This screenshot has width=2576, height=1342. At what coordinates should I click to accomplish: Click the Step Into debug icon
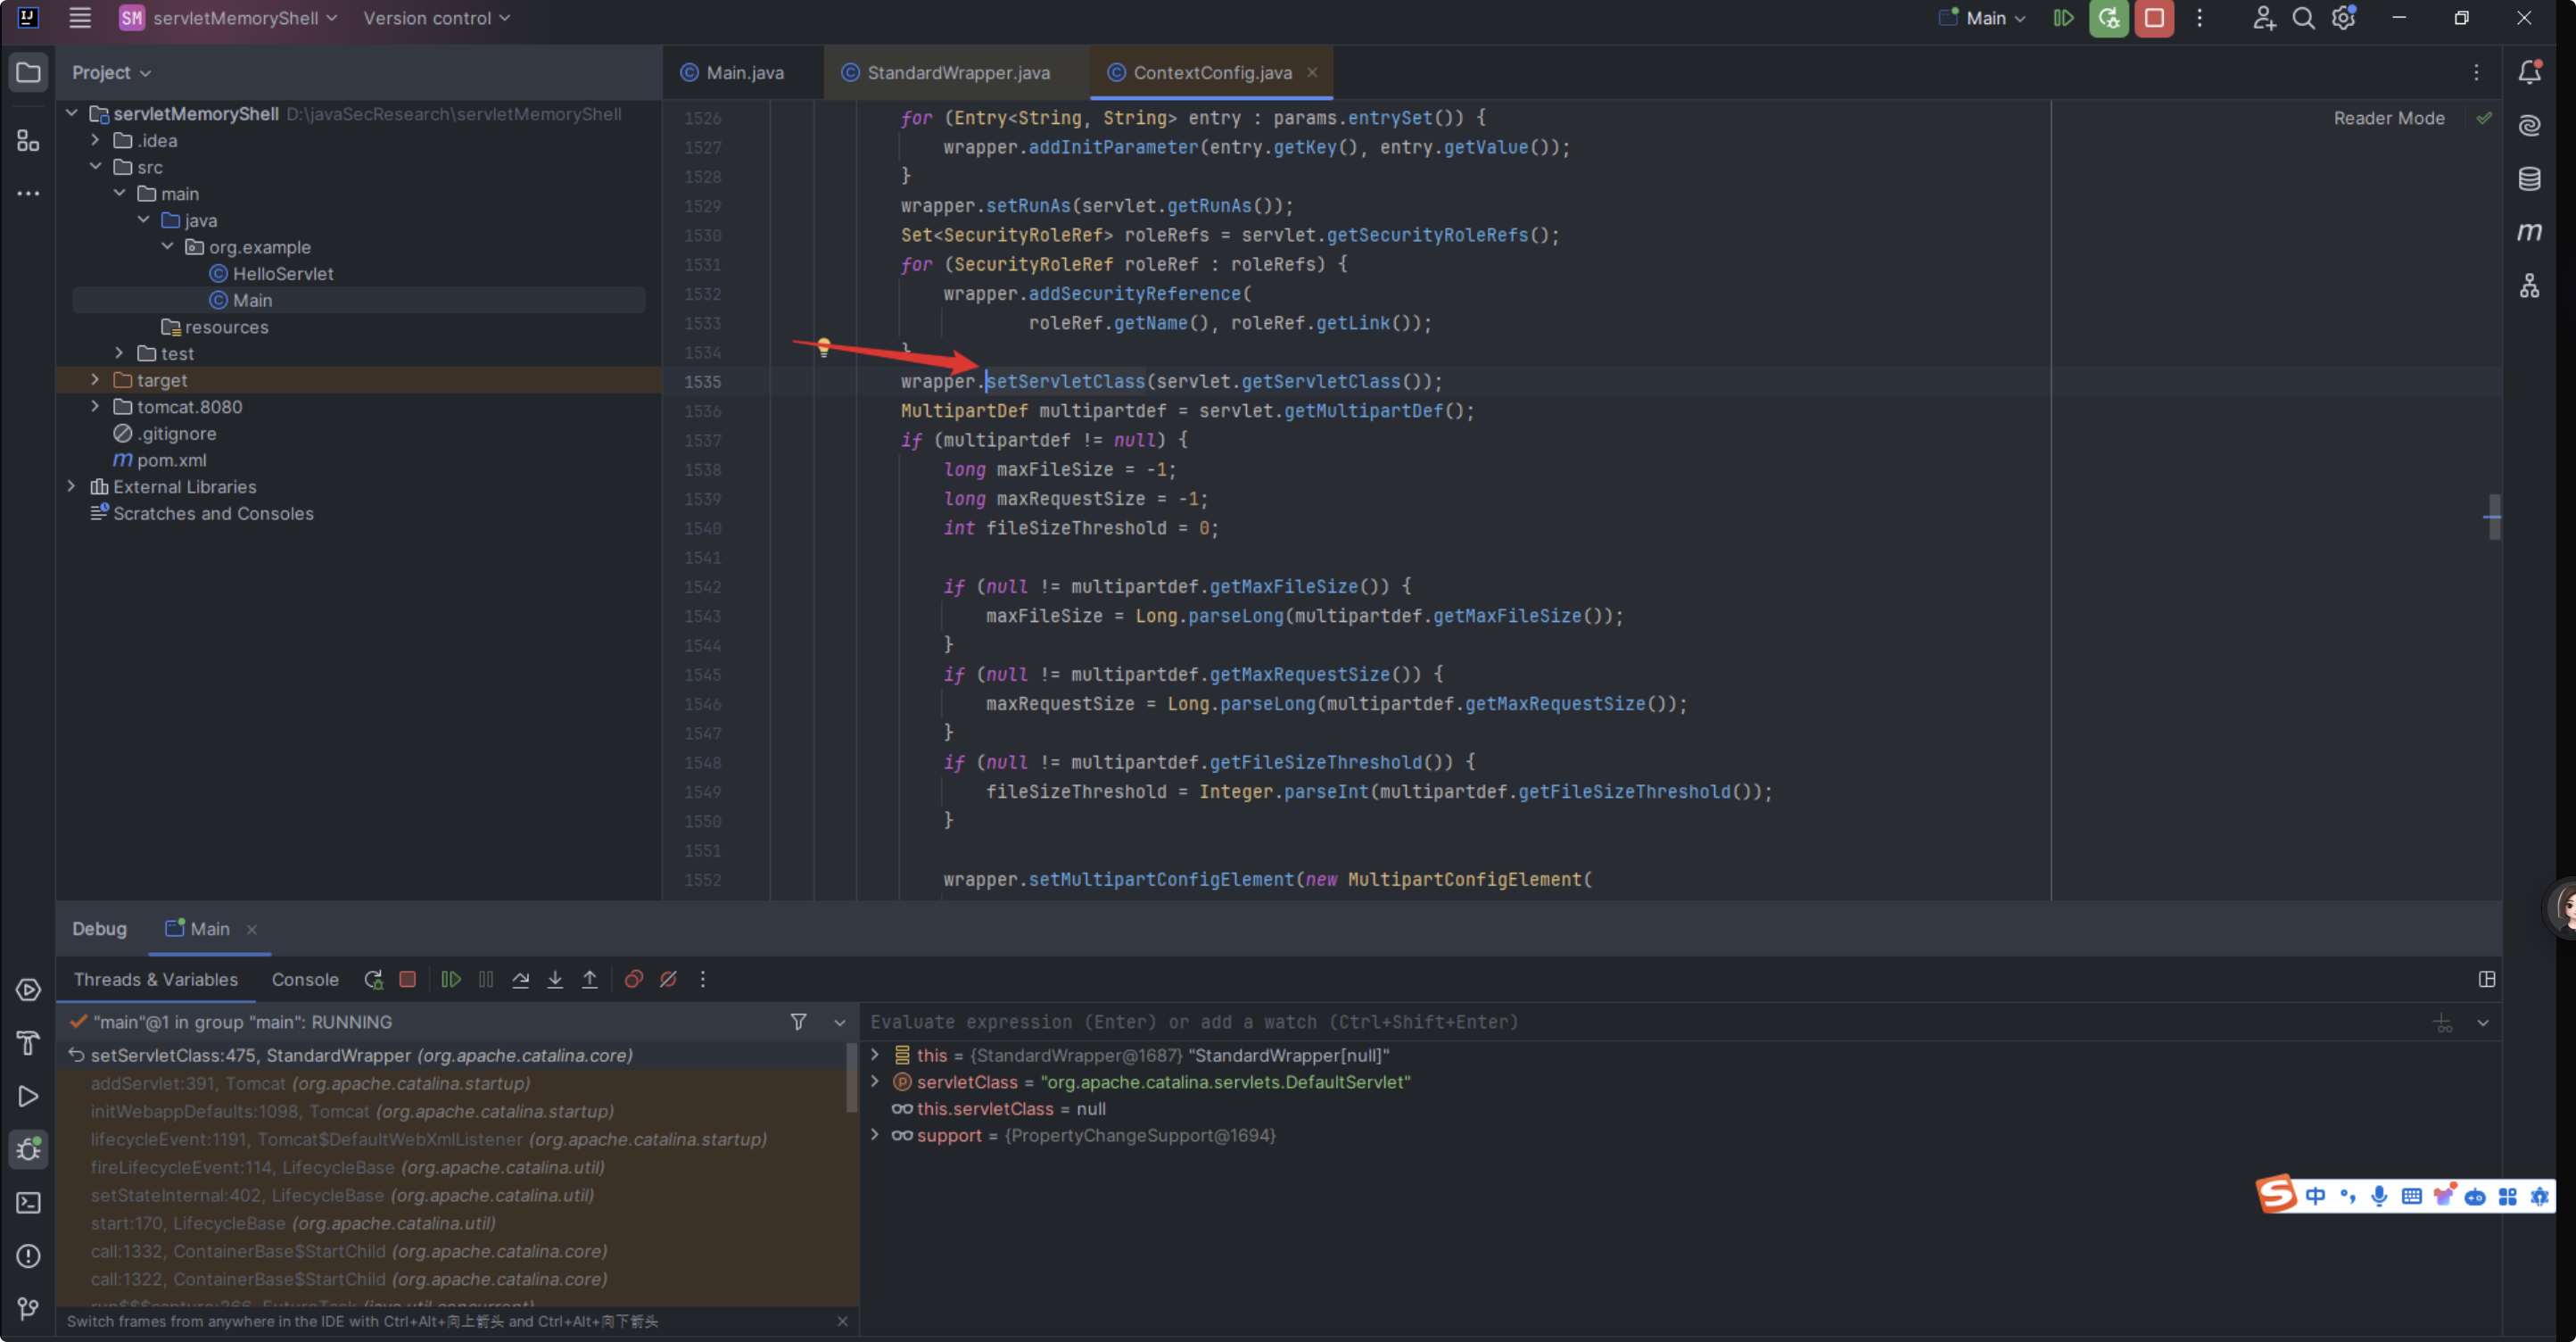pos(555,979)
